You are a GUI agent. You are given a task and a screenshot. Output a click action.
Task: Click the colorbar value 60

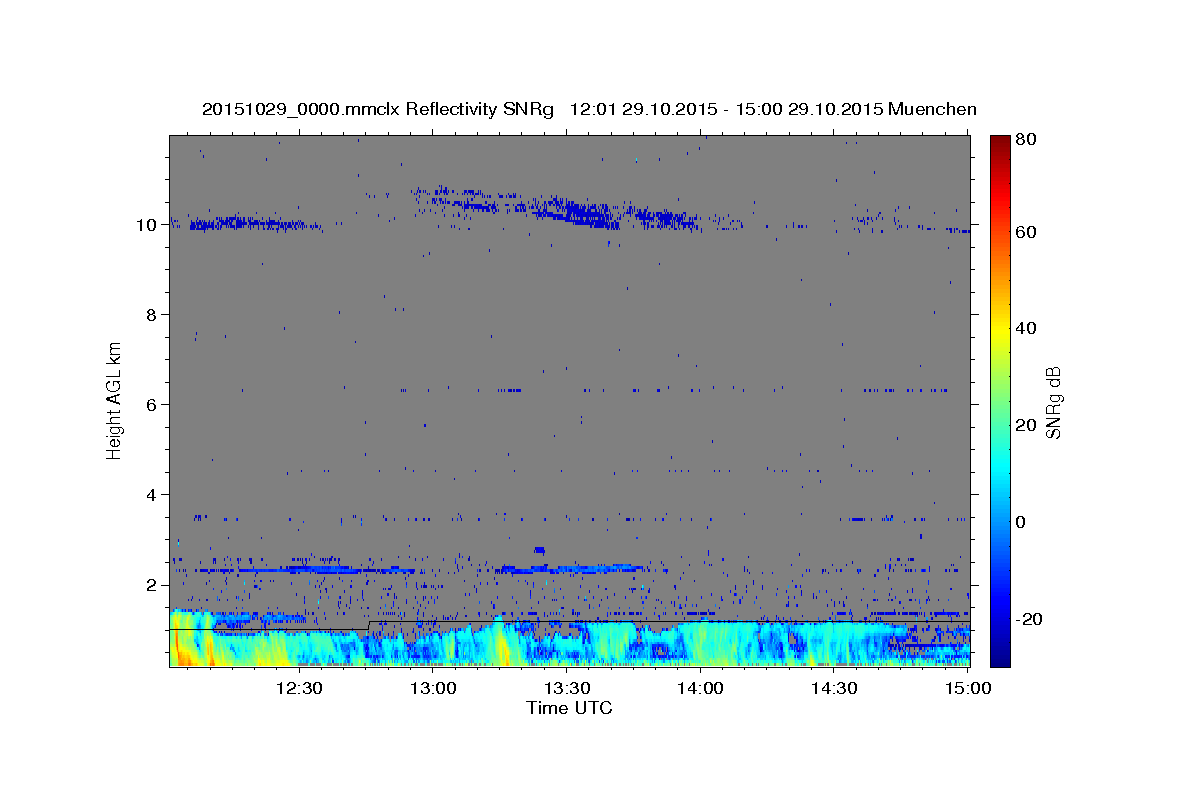(x=1025, y=232)
